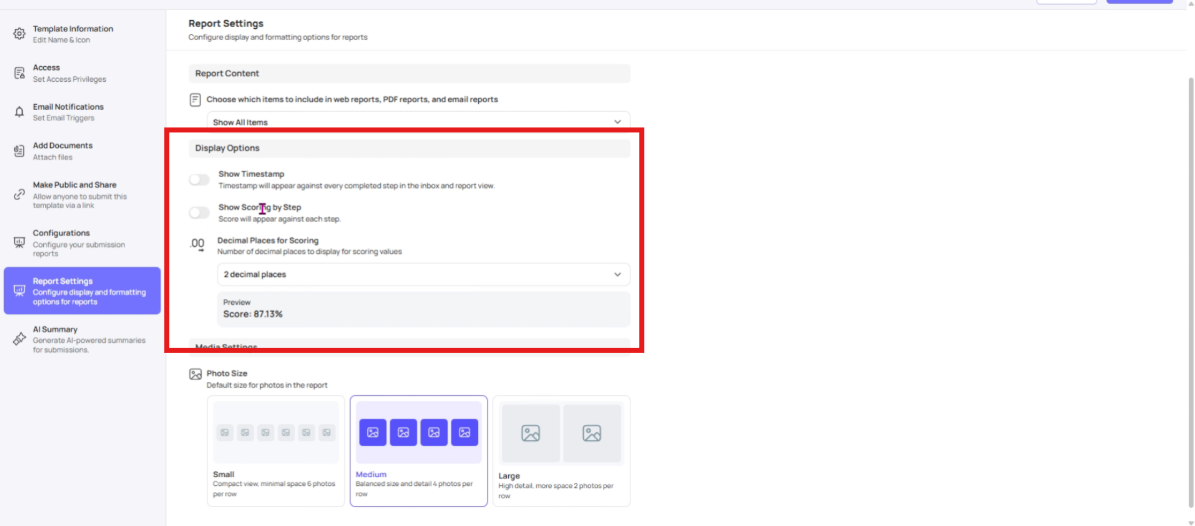Click the chevron on decimal places selector
This screenshot has width=1195, height=526.
[x=617, y=274]
